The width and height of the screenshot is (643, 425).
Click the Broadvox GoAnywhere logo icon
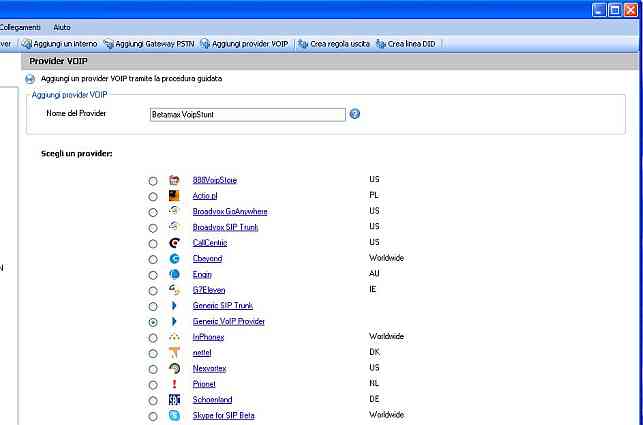174,211
